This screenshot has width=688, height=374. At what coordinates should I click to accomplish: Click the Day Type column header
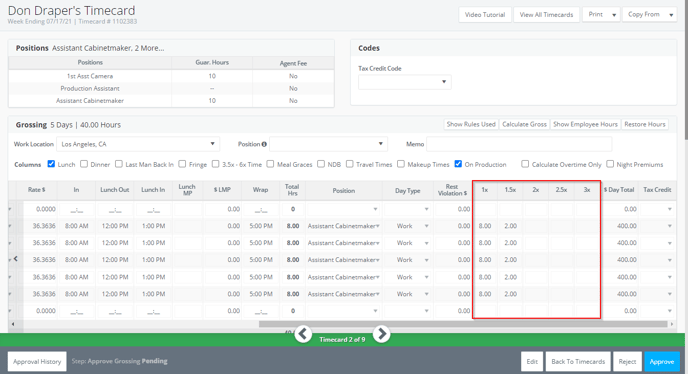pyautogui.click(x=408, y=190)
